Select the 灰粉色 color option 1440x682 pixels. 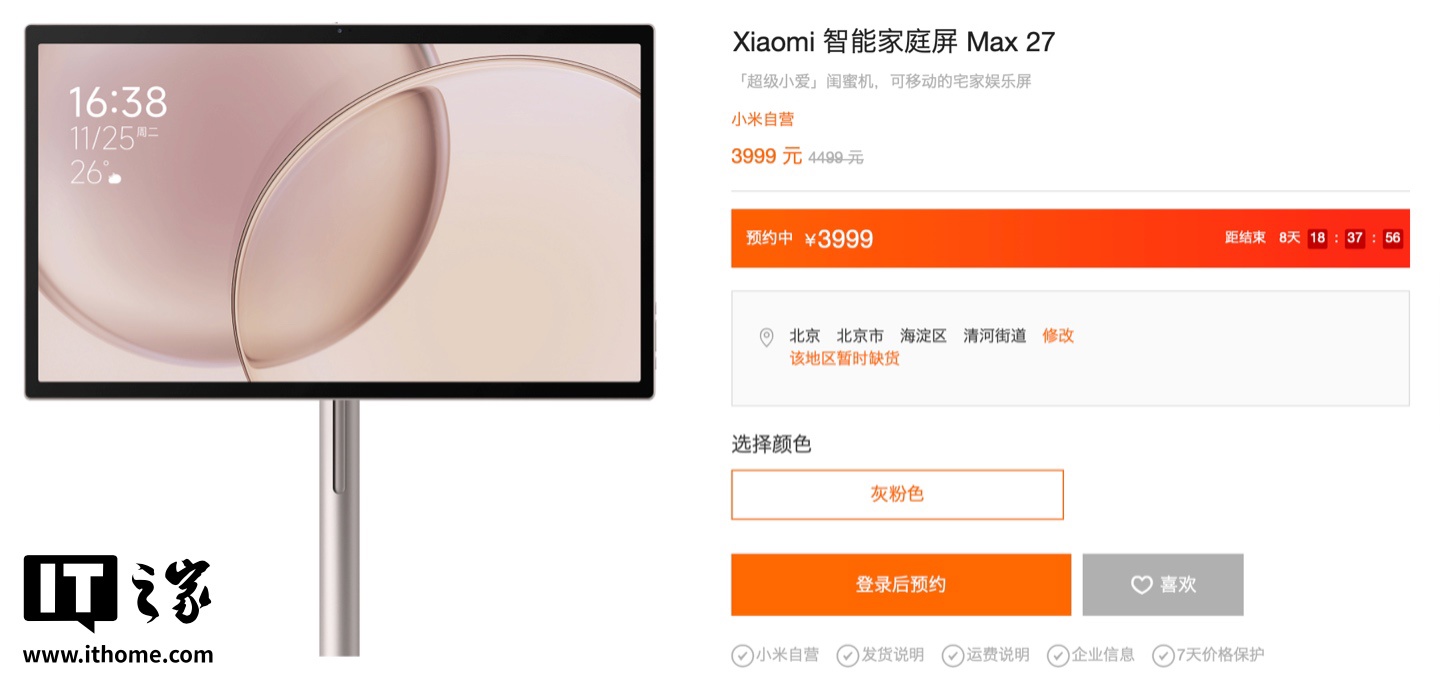897,495
